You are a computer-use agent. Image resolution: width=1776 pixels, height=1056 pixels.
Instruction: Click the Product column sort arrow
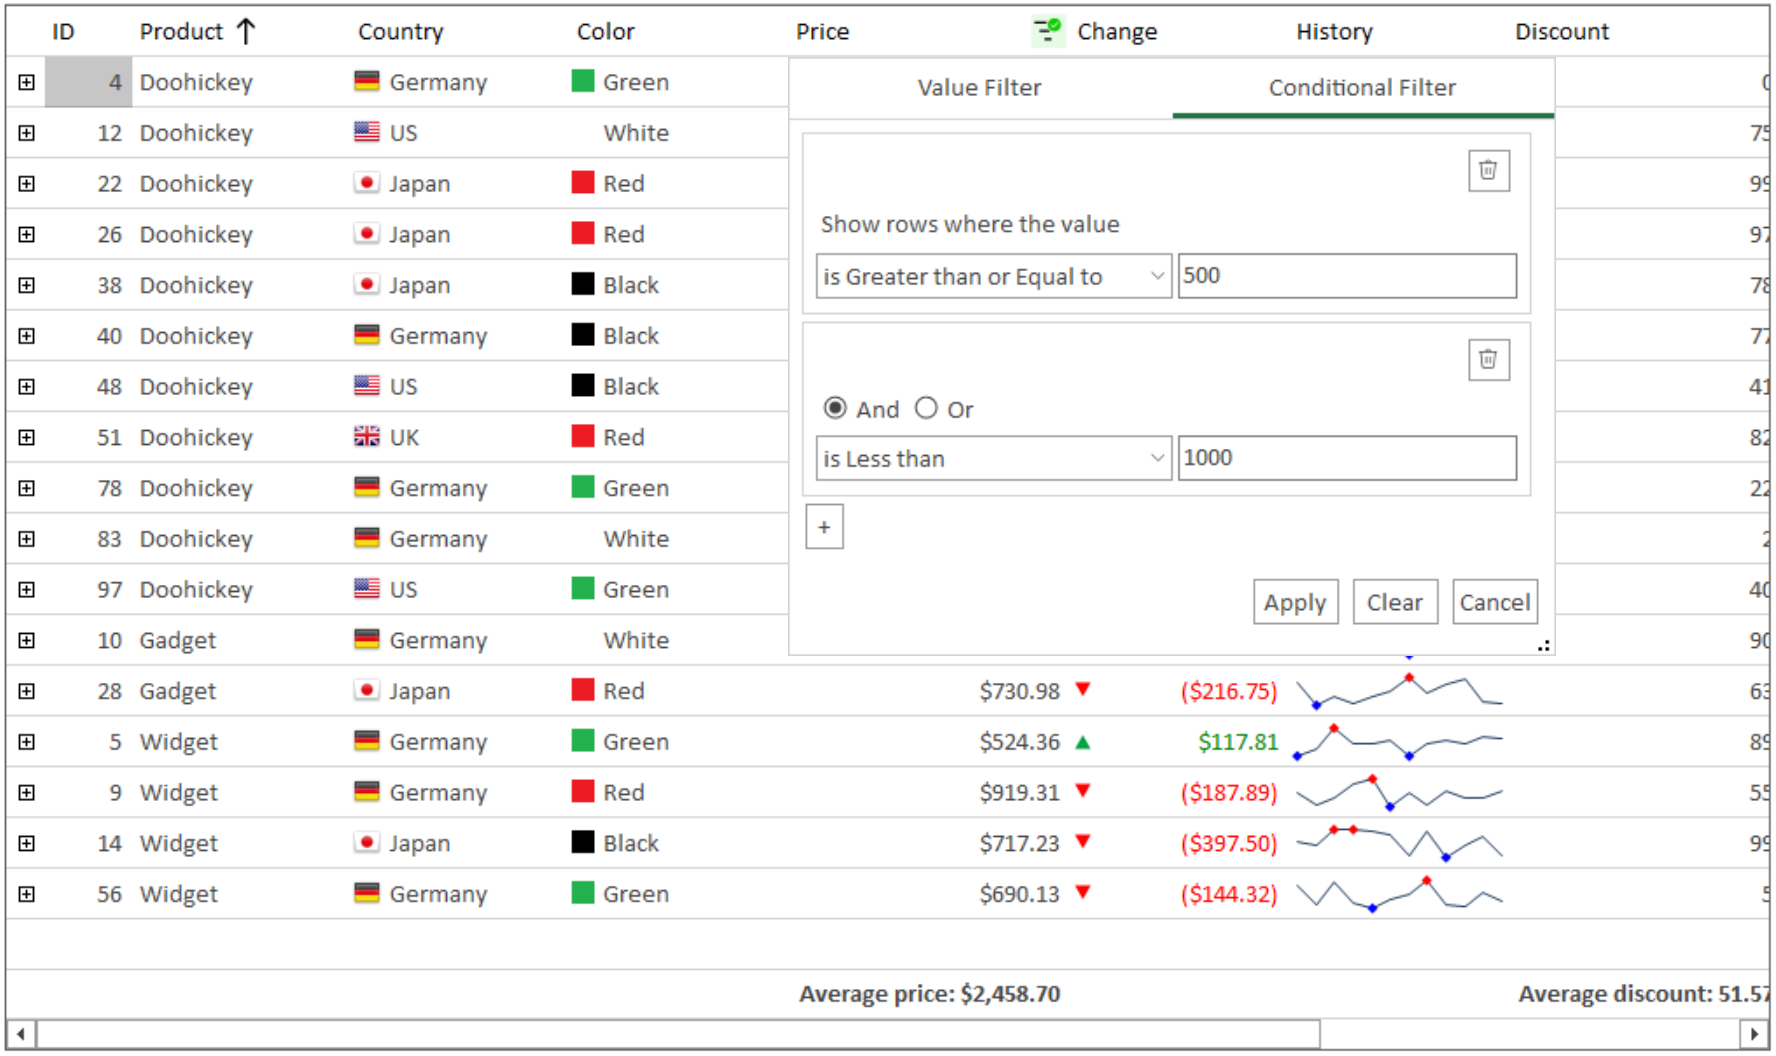pos(246,32)
